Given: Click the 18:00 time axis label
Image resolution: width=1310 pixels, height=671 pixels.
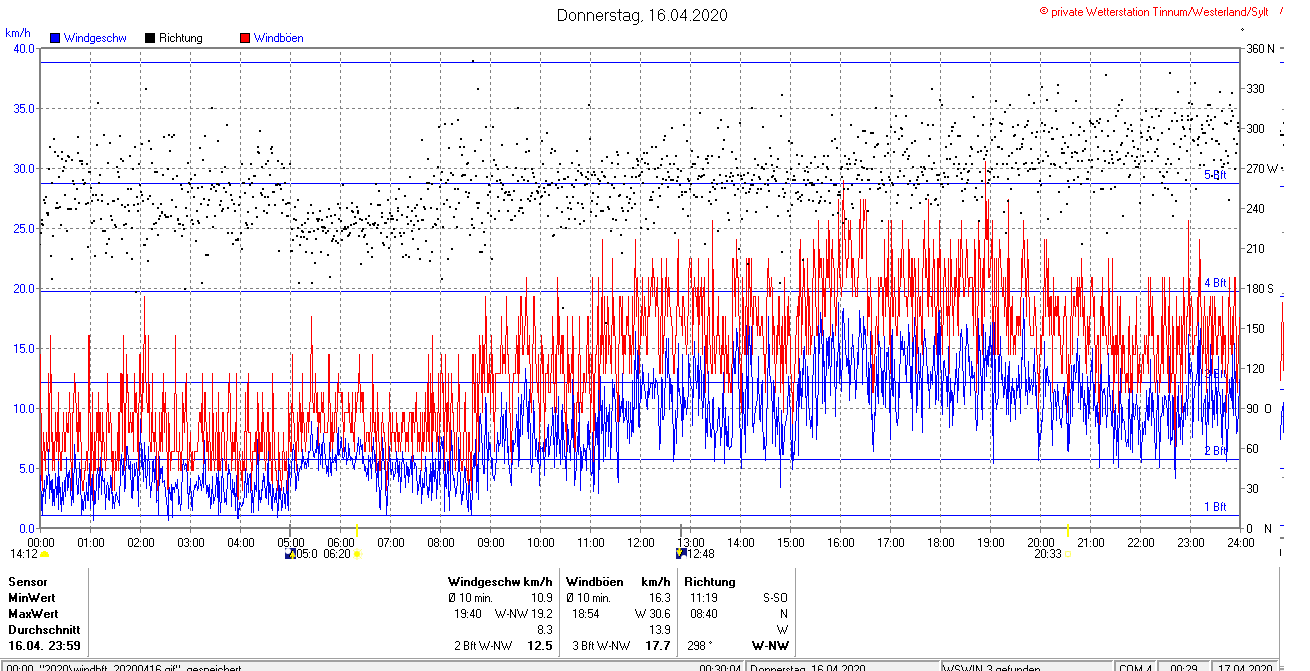Looking at the screenshot, I should coord(941,542).
